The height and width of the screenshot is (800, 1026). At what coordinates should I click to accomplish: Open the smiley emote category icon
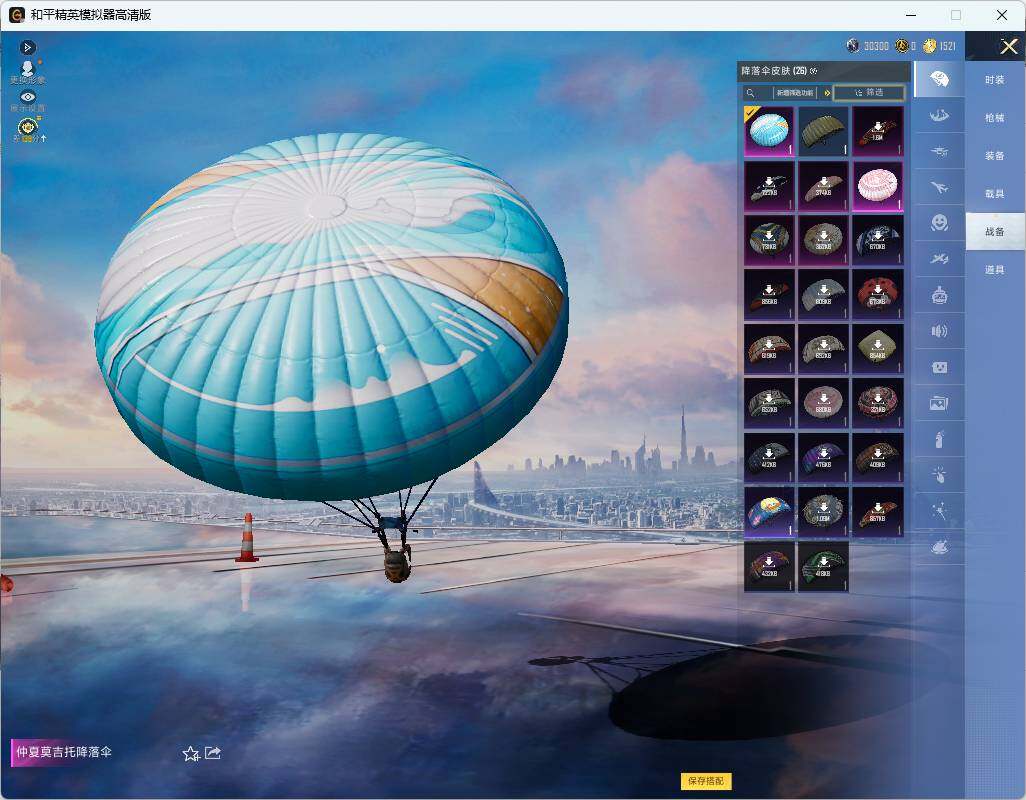click(939, 223)
